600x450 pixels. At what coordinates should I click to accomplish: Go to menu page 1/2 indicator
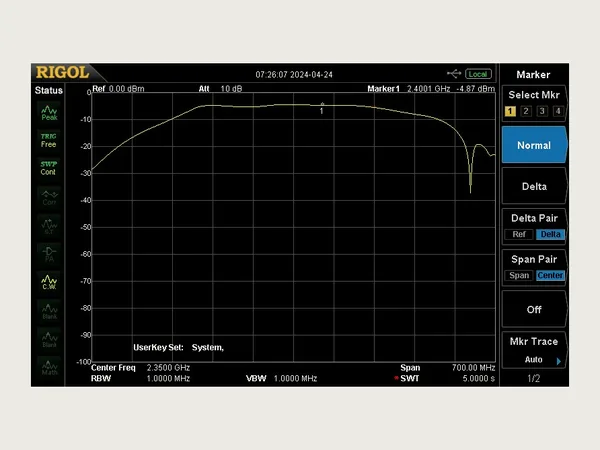pos(533,378)
